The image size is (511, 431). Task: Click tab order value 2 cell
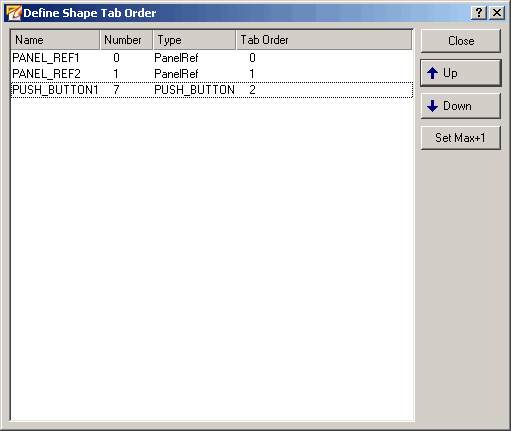tap(252, 90)
